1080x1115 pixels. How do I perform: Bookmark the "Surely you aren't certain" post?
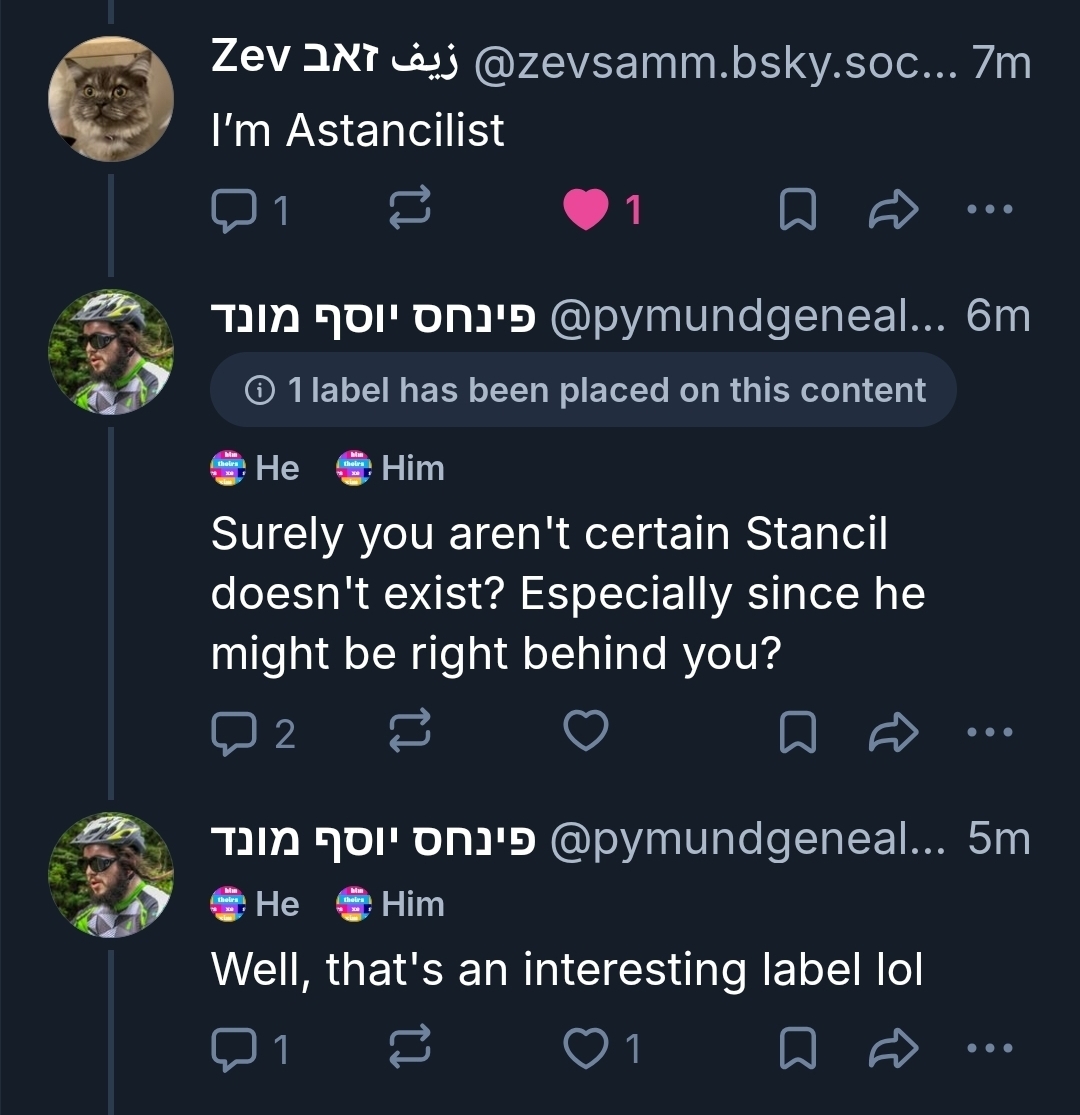click(796, 733)
